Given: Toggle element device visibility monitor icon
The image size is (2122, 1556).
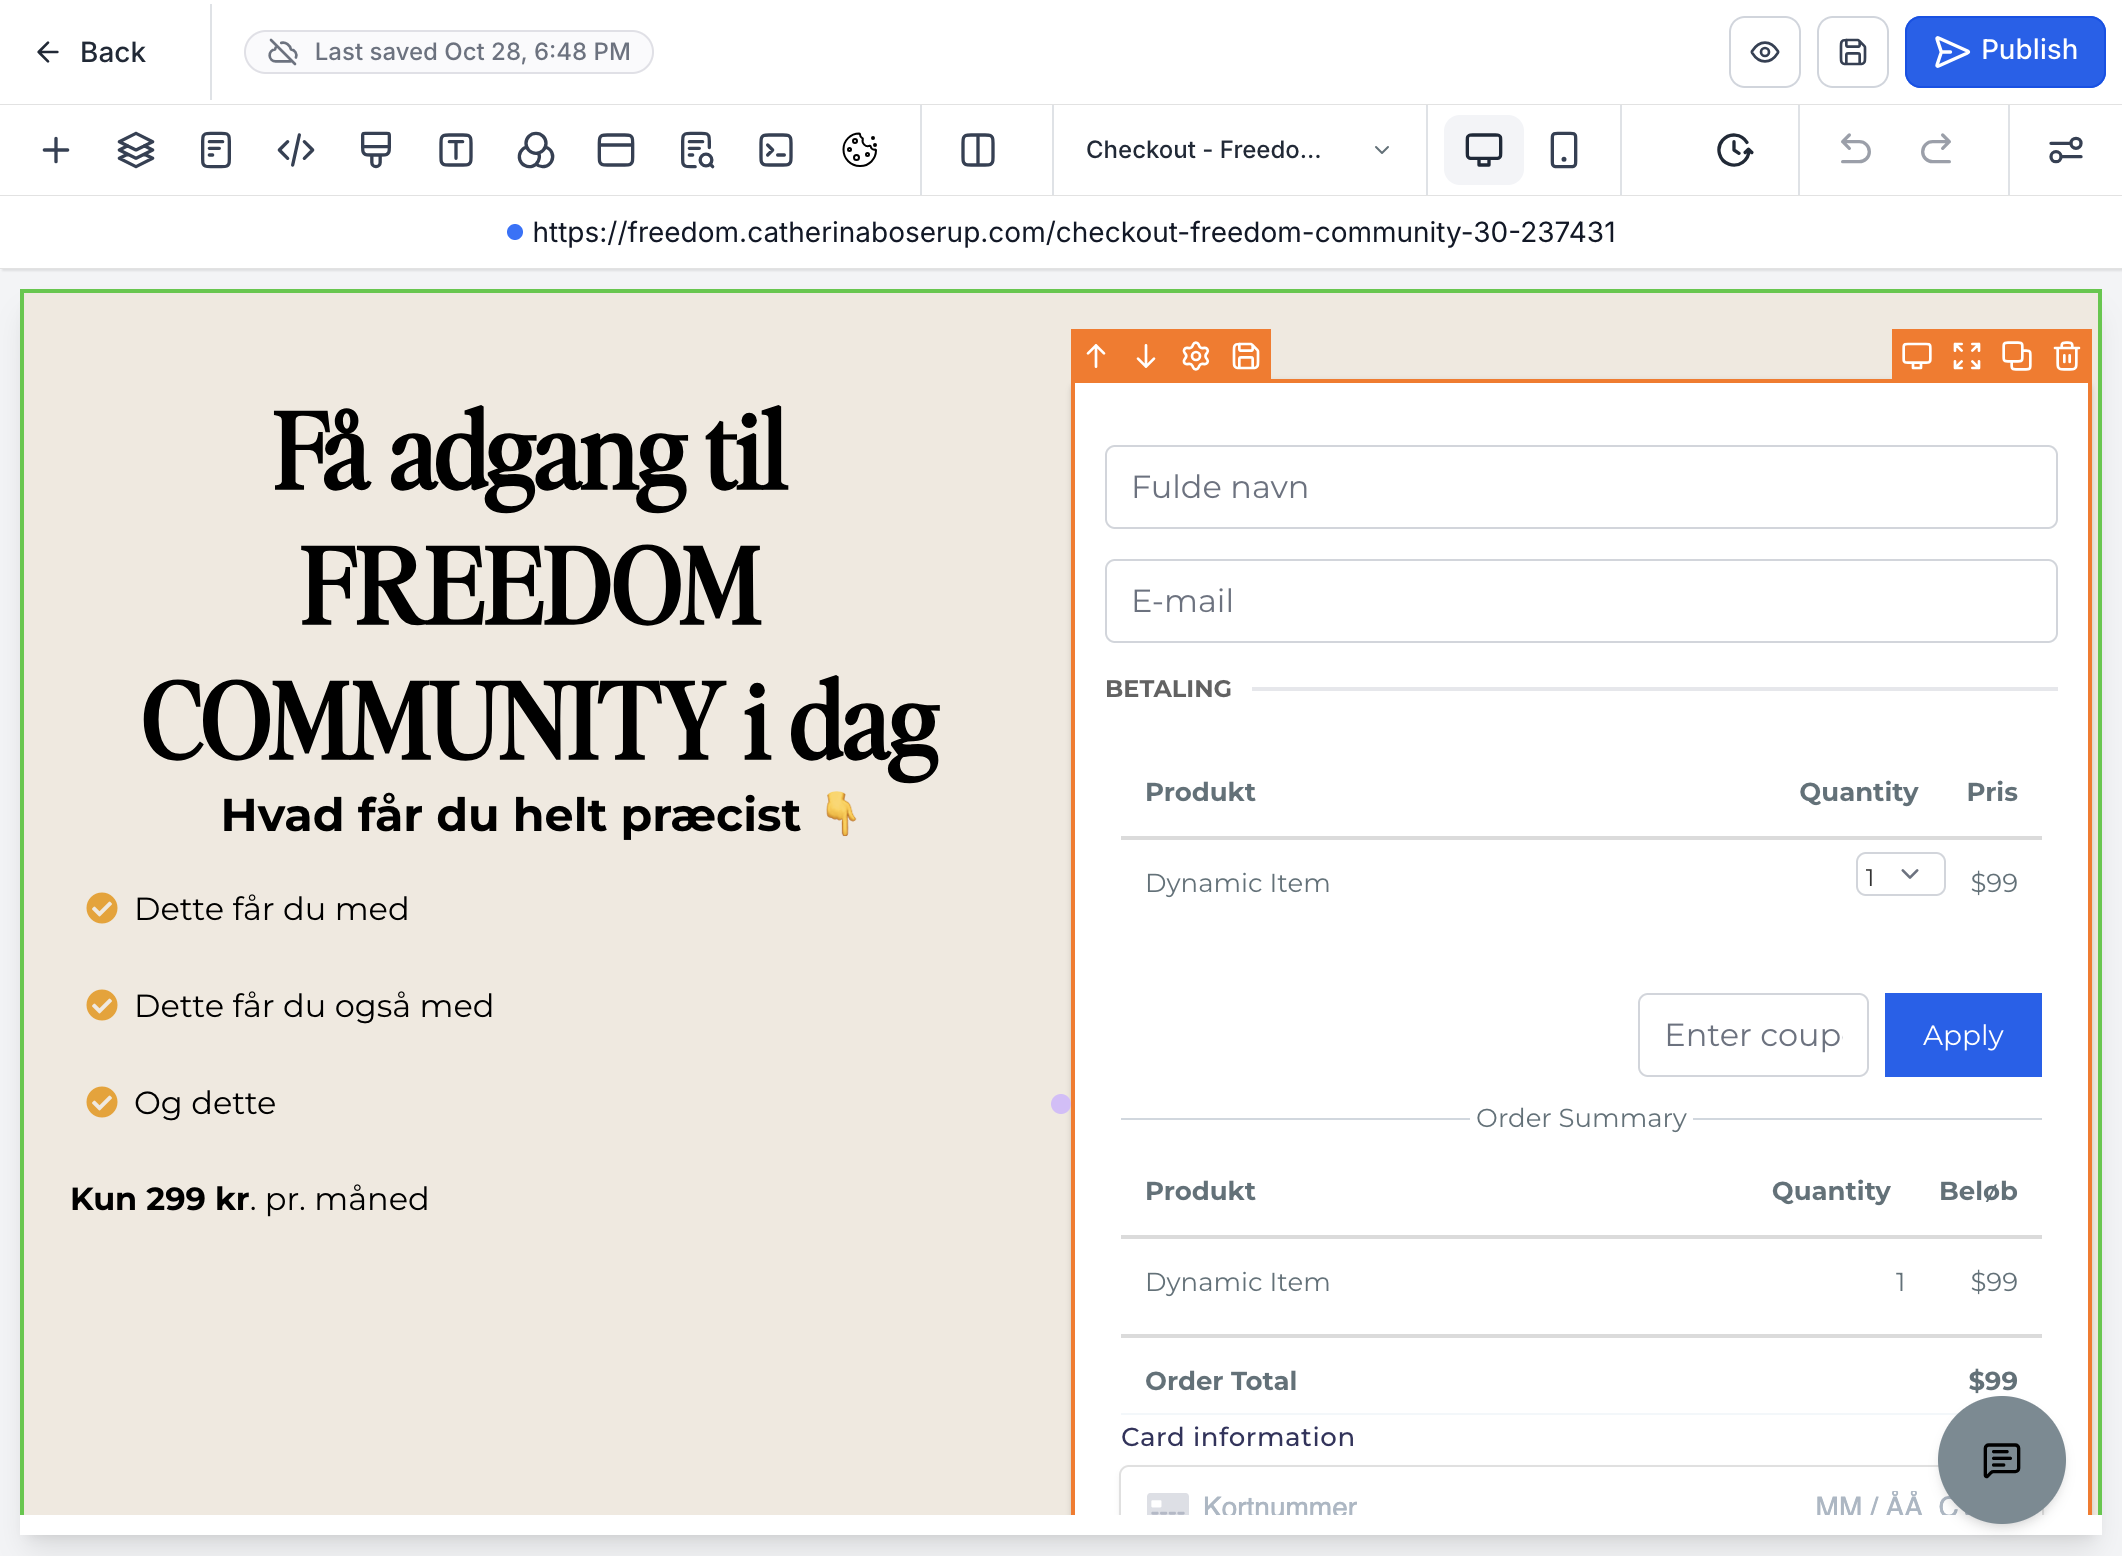Looking at the screenshot, I should pos(1917,356).
